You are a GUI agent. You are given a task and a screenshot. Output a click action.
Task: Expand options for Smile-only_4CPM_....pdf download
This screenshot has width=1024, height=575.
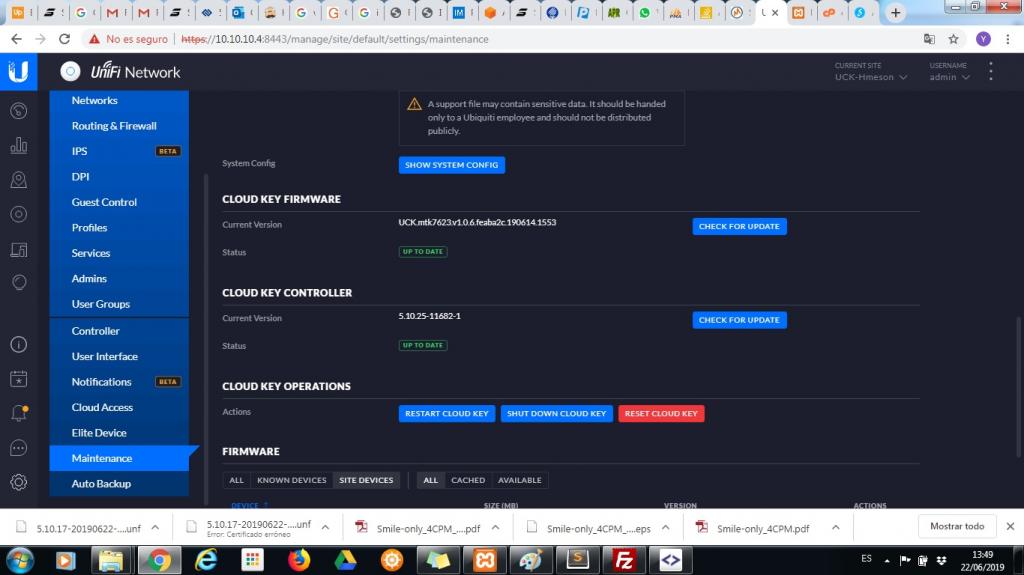coord(495,528)
